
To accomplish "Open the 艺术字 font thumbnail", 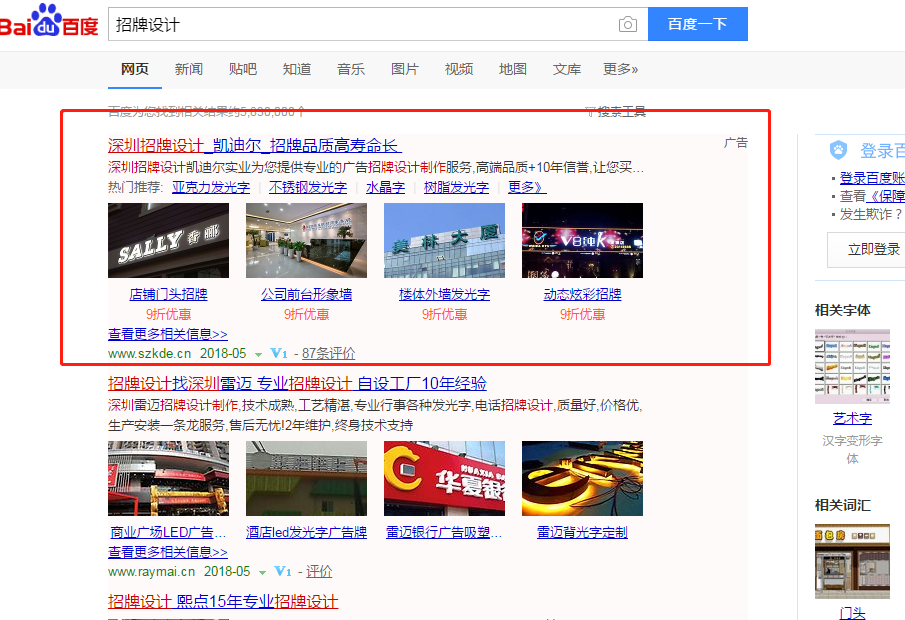I will click(x=852, y=366).
